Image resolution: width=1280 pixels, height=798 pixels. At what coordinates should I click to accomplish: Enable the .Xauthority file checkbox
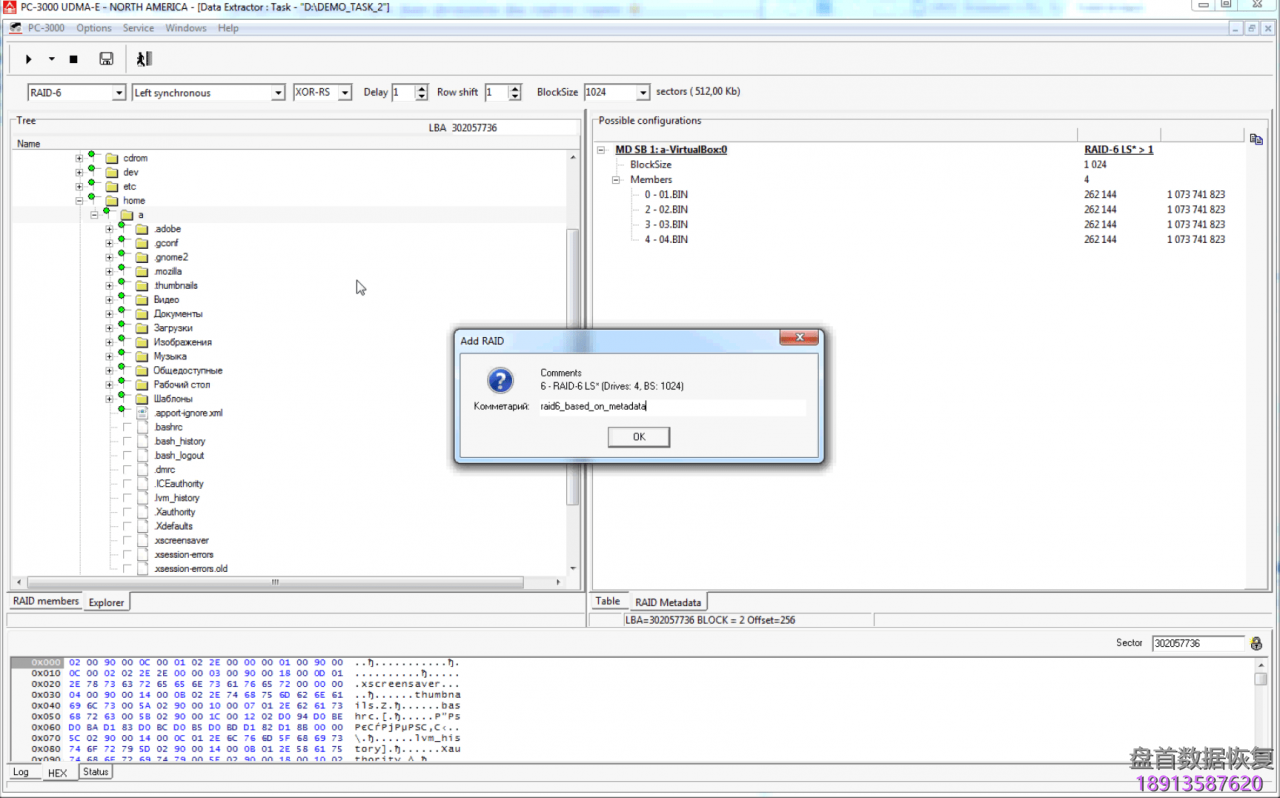pos(127,512)
